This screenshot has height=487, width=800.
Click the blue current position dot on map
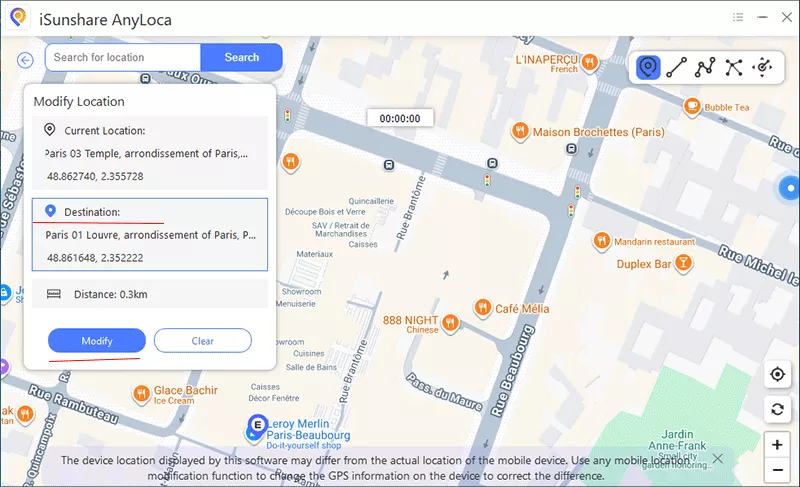[790, 188]
